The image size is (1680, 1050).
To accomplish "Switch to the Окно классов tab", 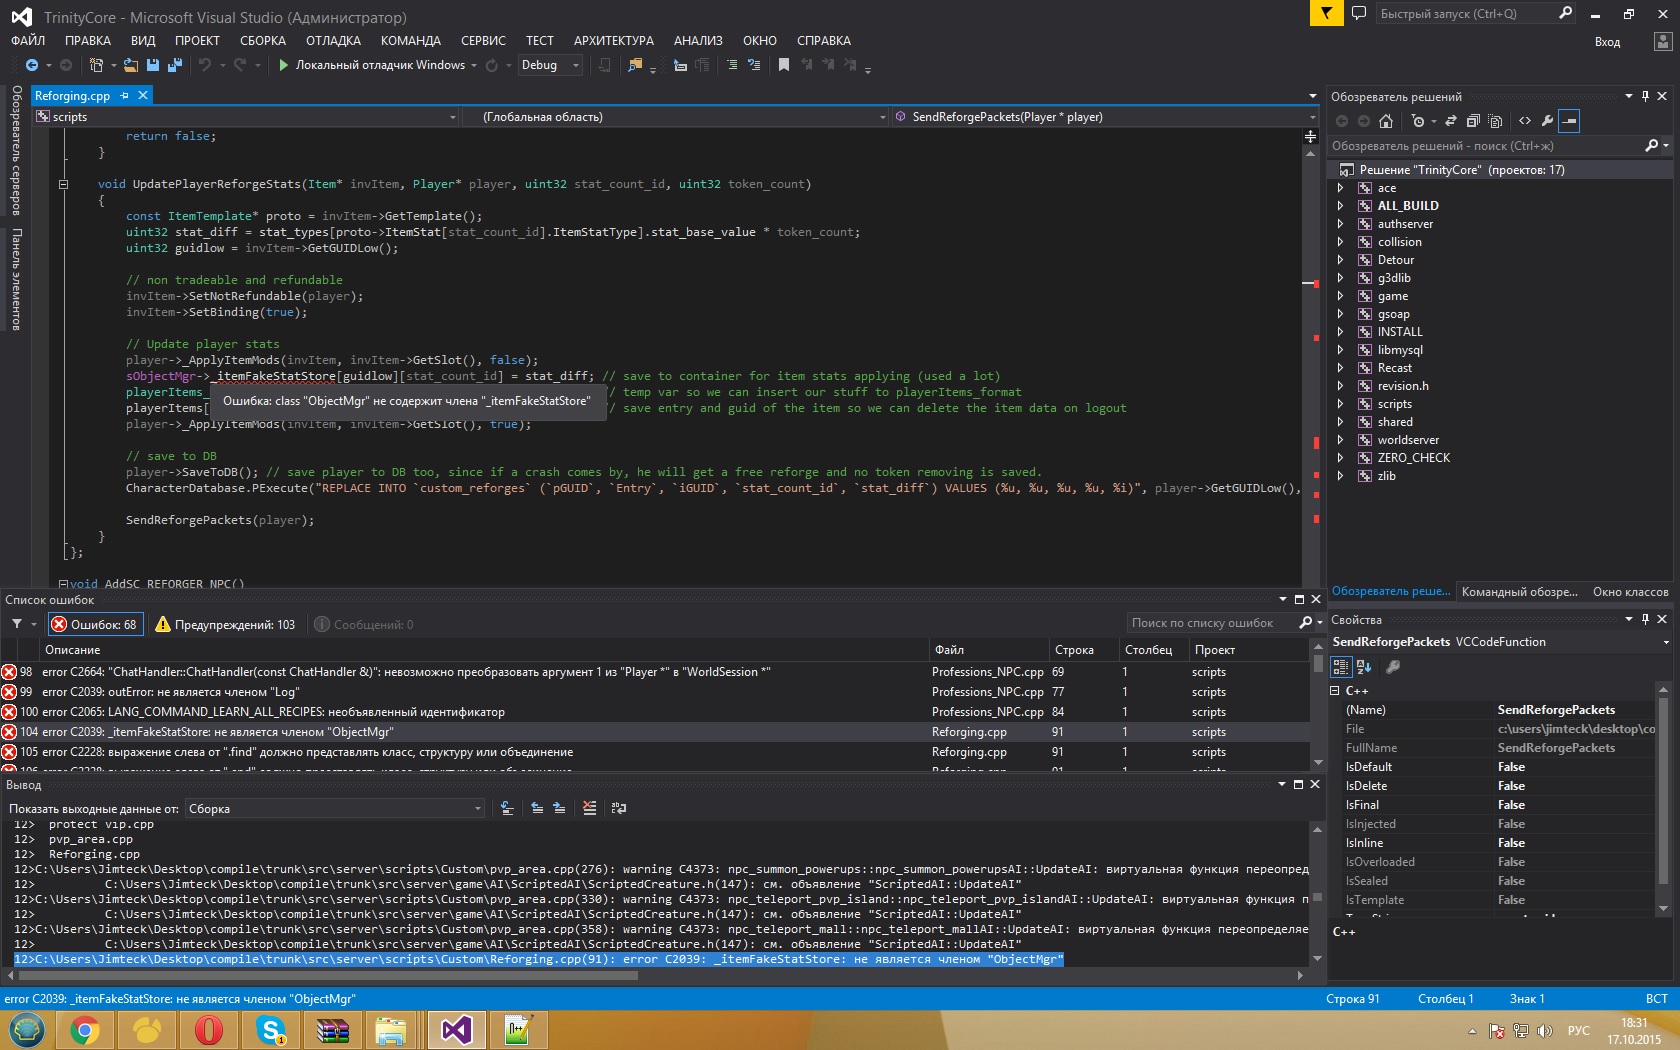I will click(x=1630, y=592).
